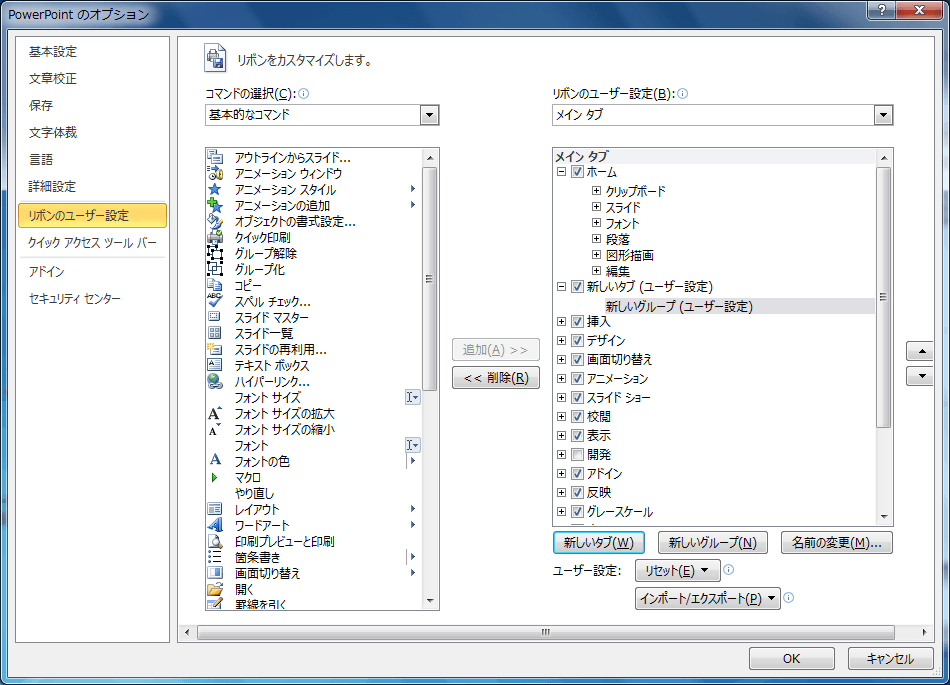950x685 pixels.
Task: Open the リセット dropdown button
Action: point(677,571)
